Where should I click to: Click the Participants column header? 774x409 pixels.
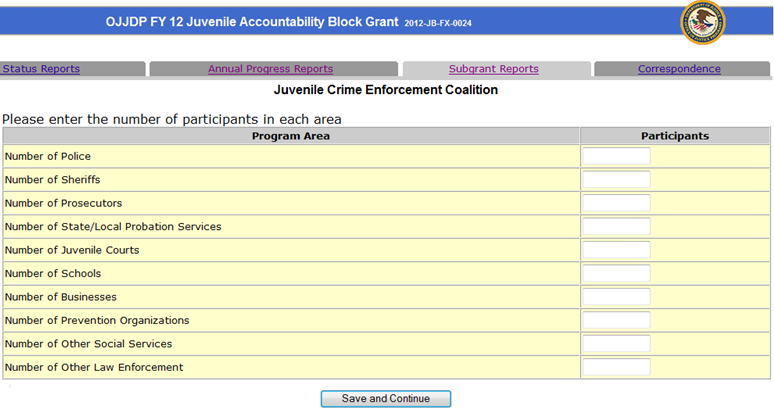(675, 136)
